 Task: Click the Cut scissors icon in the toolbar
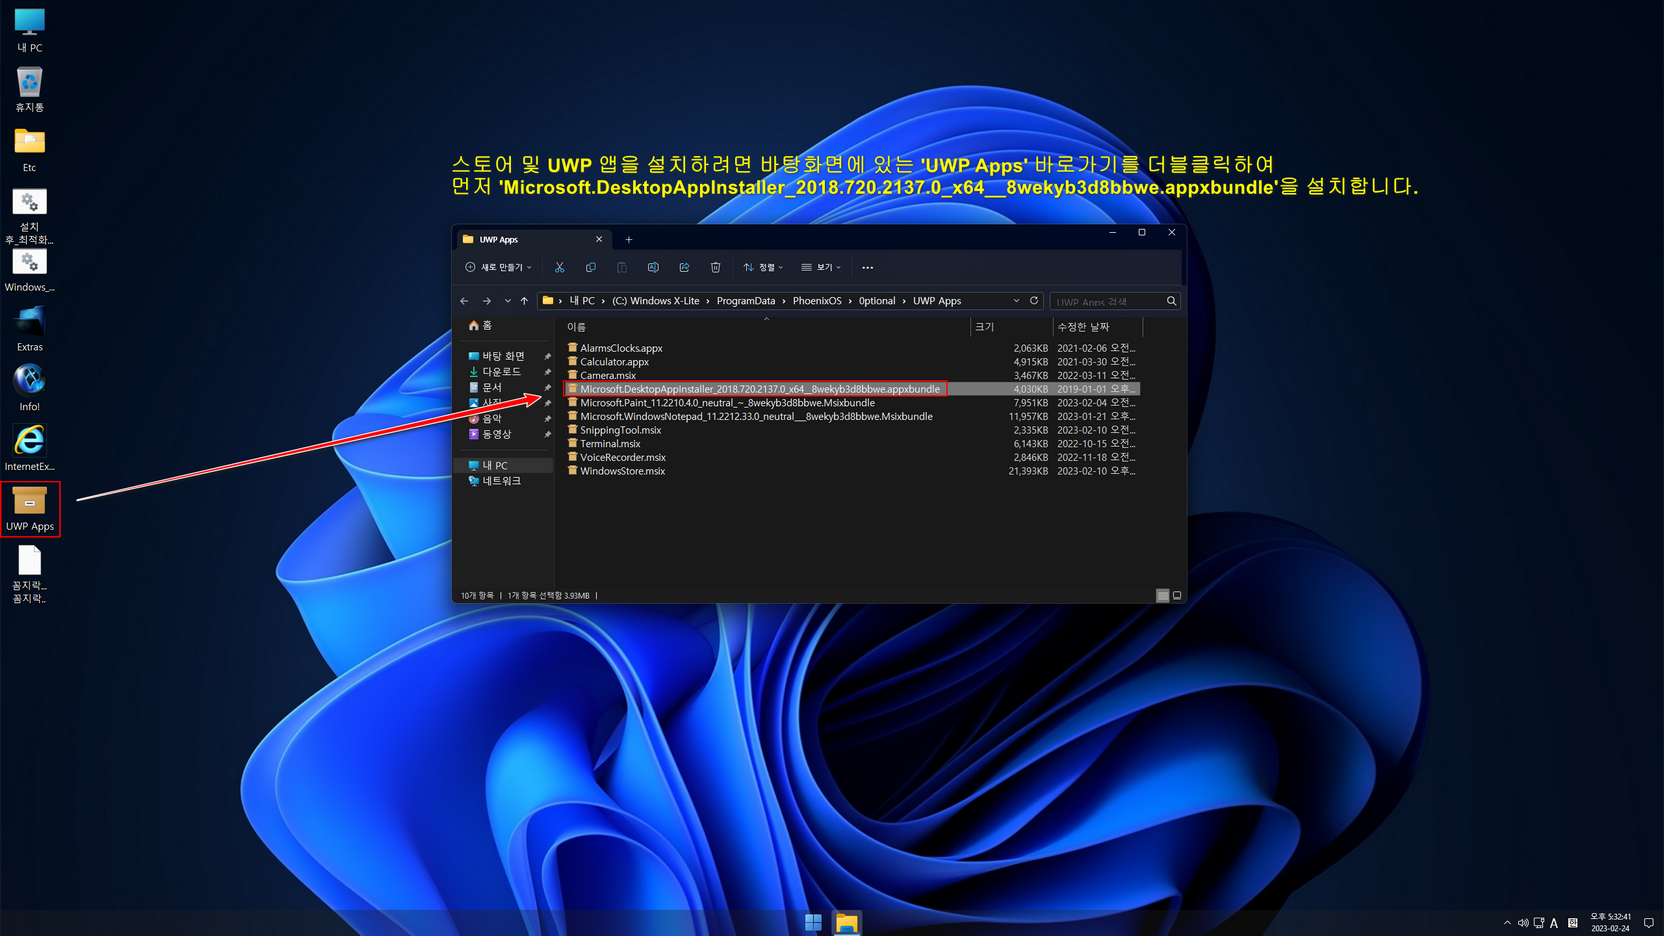(x=559, y=267)
